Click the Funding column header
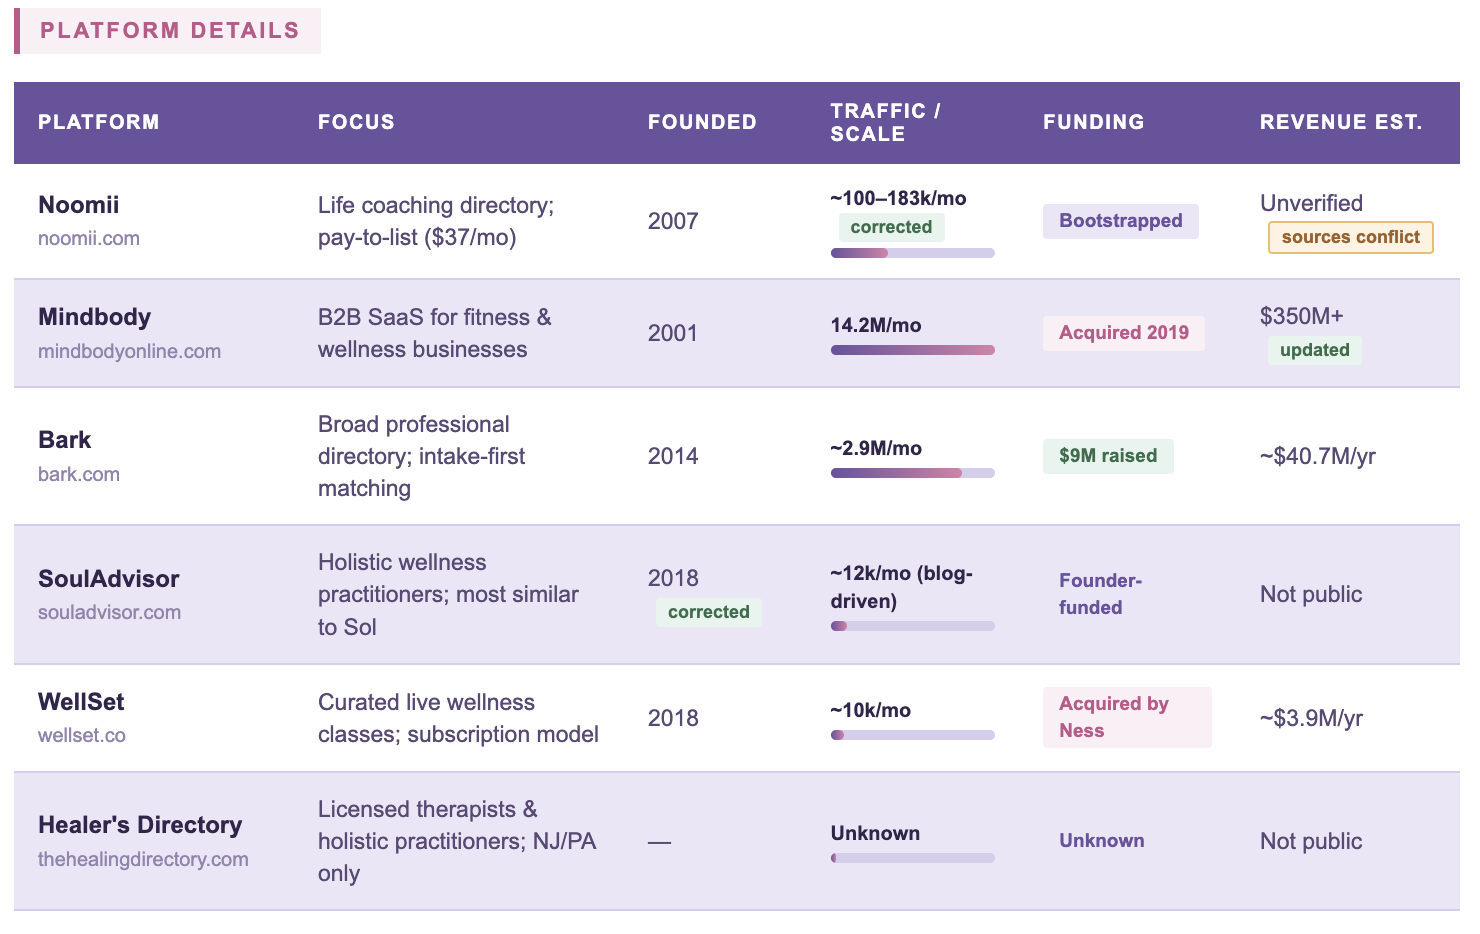The width and height of the screenshot is (1480, 934). coord(1093,123)
